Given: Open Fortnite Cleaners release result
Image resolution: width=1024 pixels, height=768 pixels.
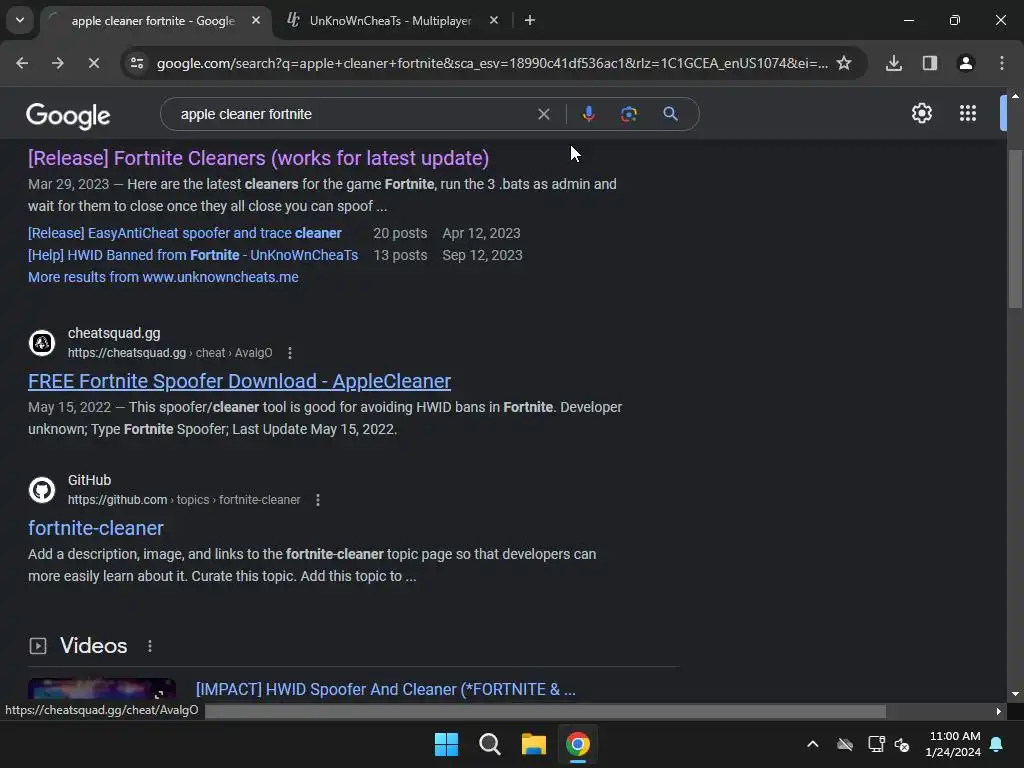Looking at the screenshot, I should (259, 158).
